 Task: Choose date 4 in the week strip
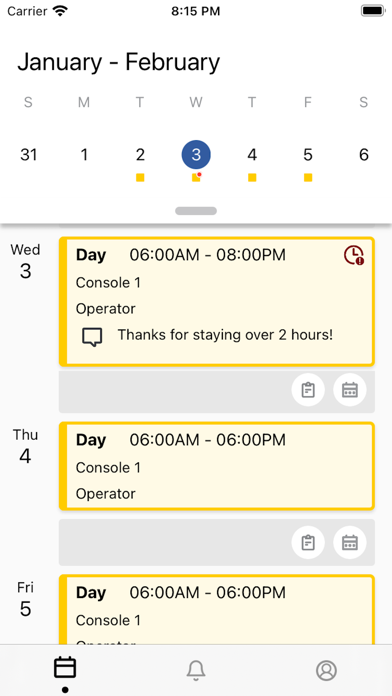pyautogui.click(x=252, y=155)
